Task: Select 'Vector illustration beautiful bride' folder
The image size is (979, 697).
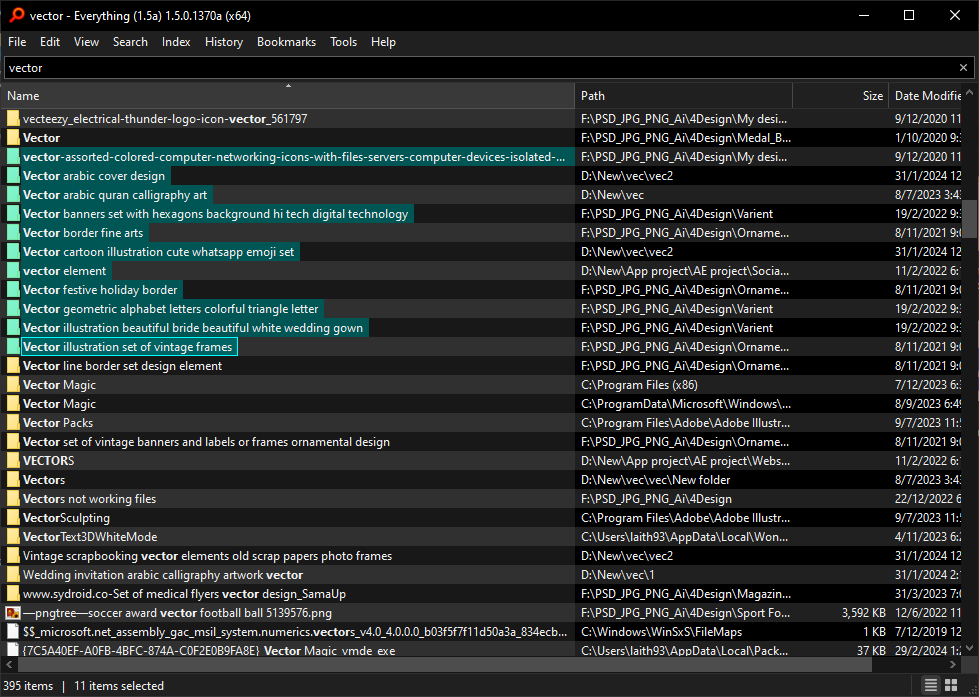Action: [193, 328]
